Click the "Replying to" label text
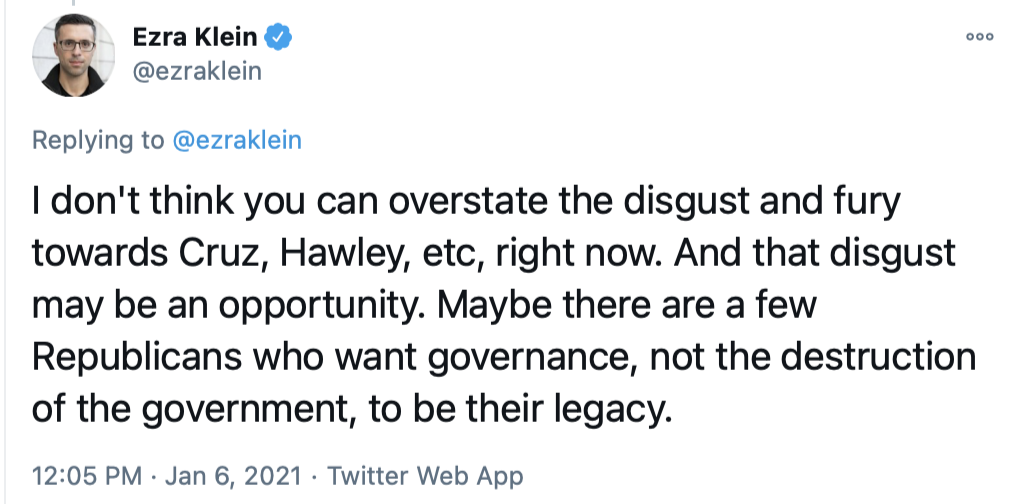Viewport: 1020px width, 504px height. coord(98,141)
